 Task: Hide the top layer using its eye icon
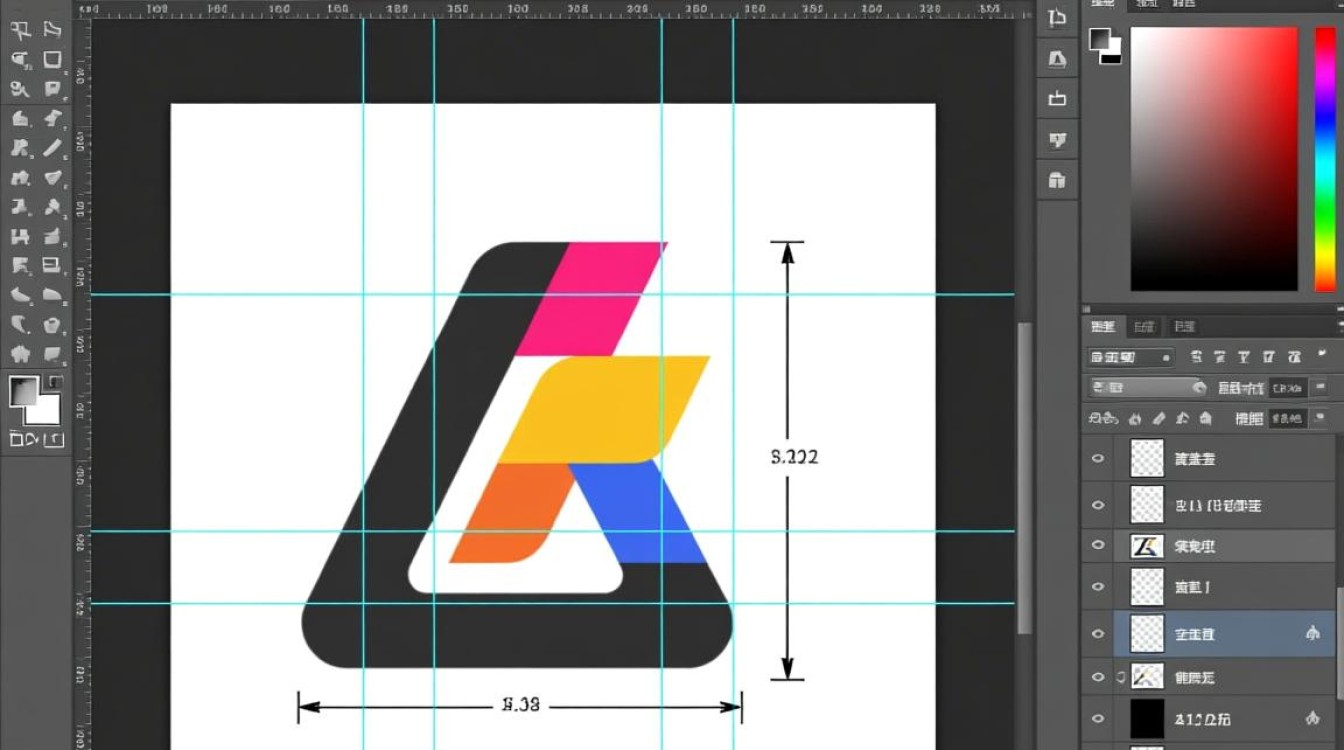tap(1098, 458)
